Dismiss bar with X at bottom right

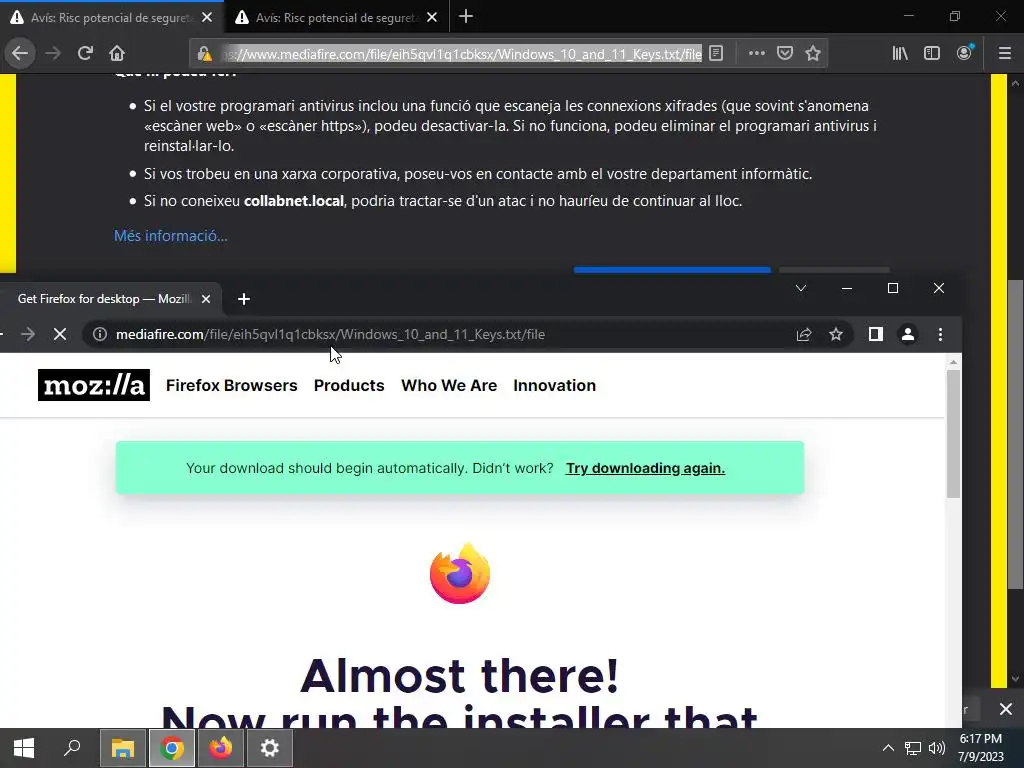pos(1006,709)
